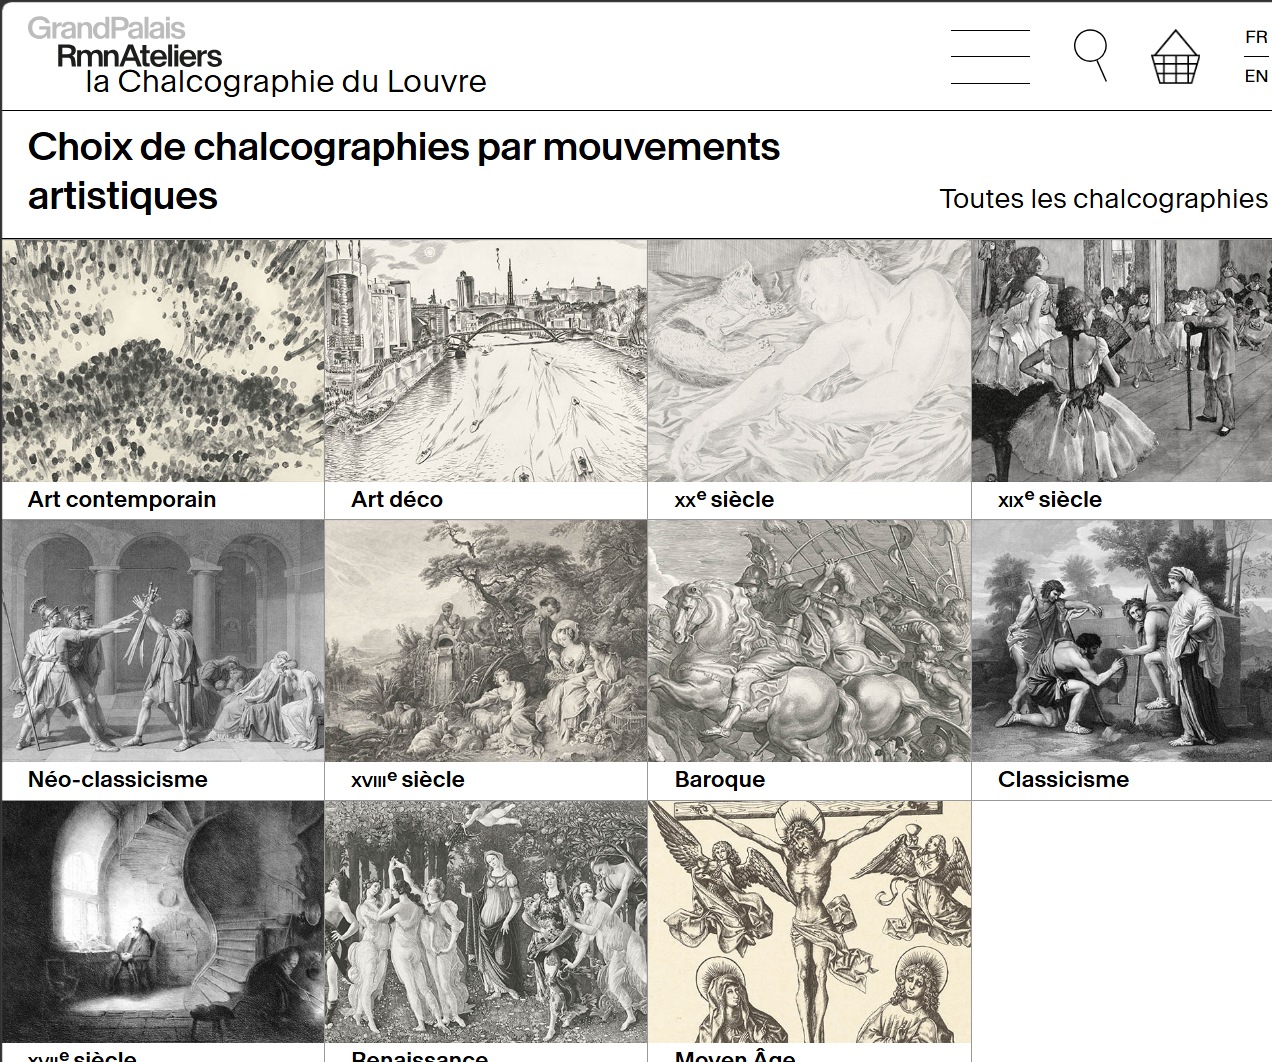Image resolution: width=1272 pixels, height=1062 pixels.
Task: Open the shopping basket icon
Action: point(1175,57)
